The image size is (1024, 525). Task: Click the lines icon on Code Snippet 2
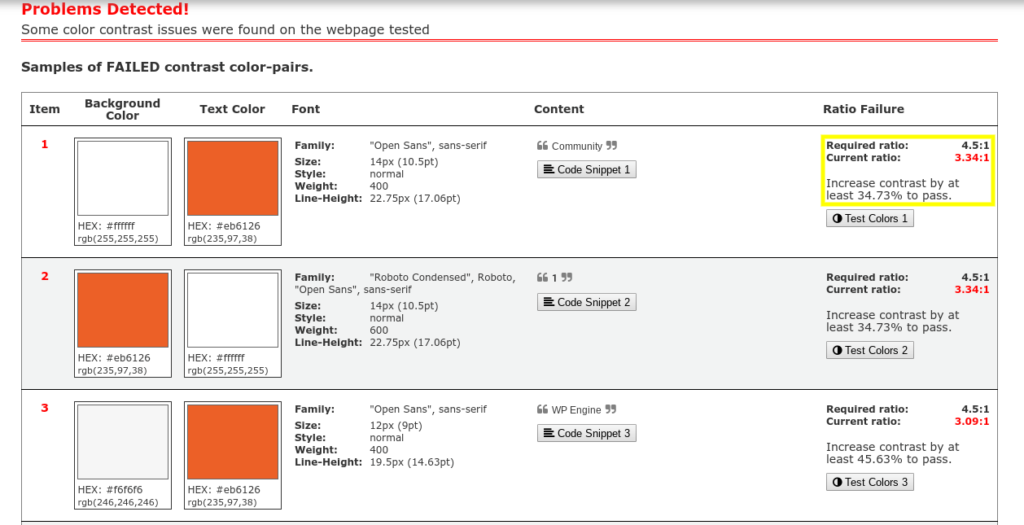click(548, 302)
